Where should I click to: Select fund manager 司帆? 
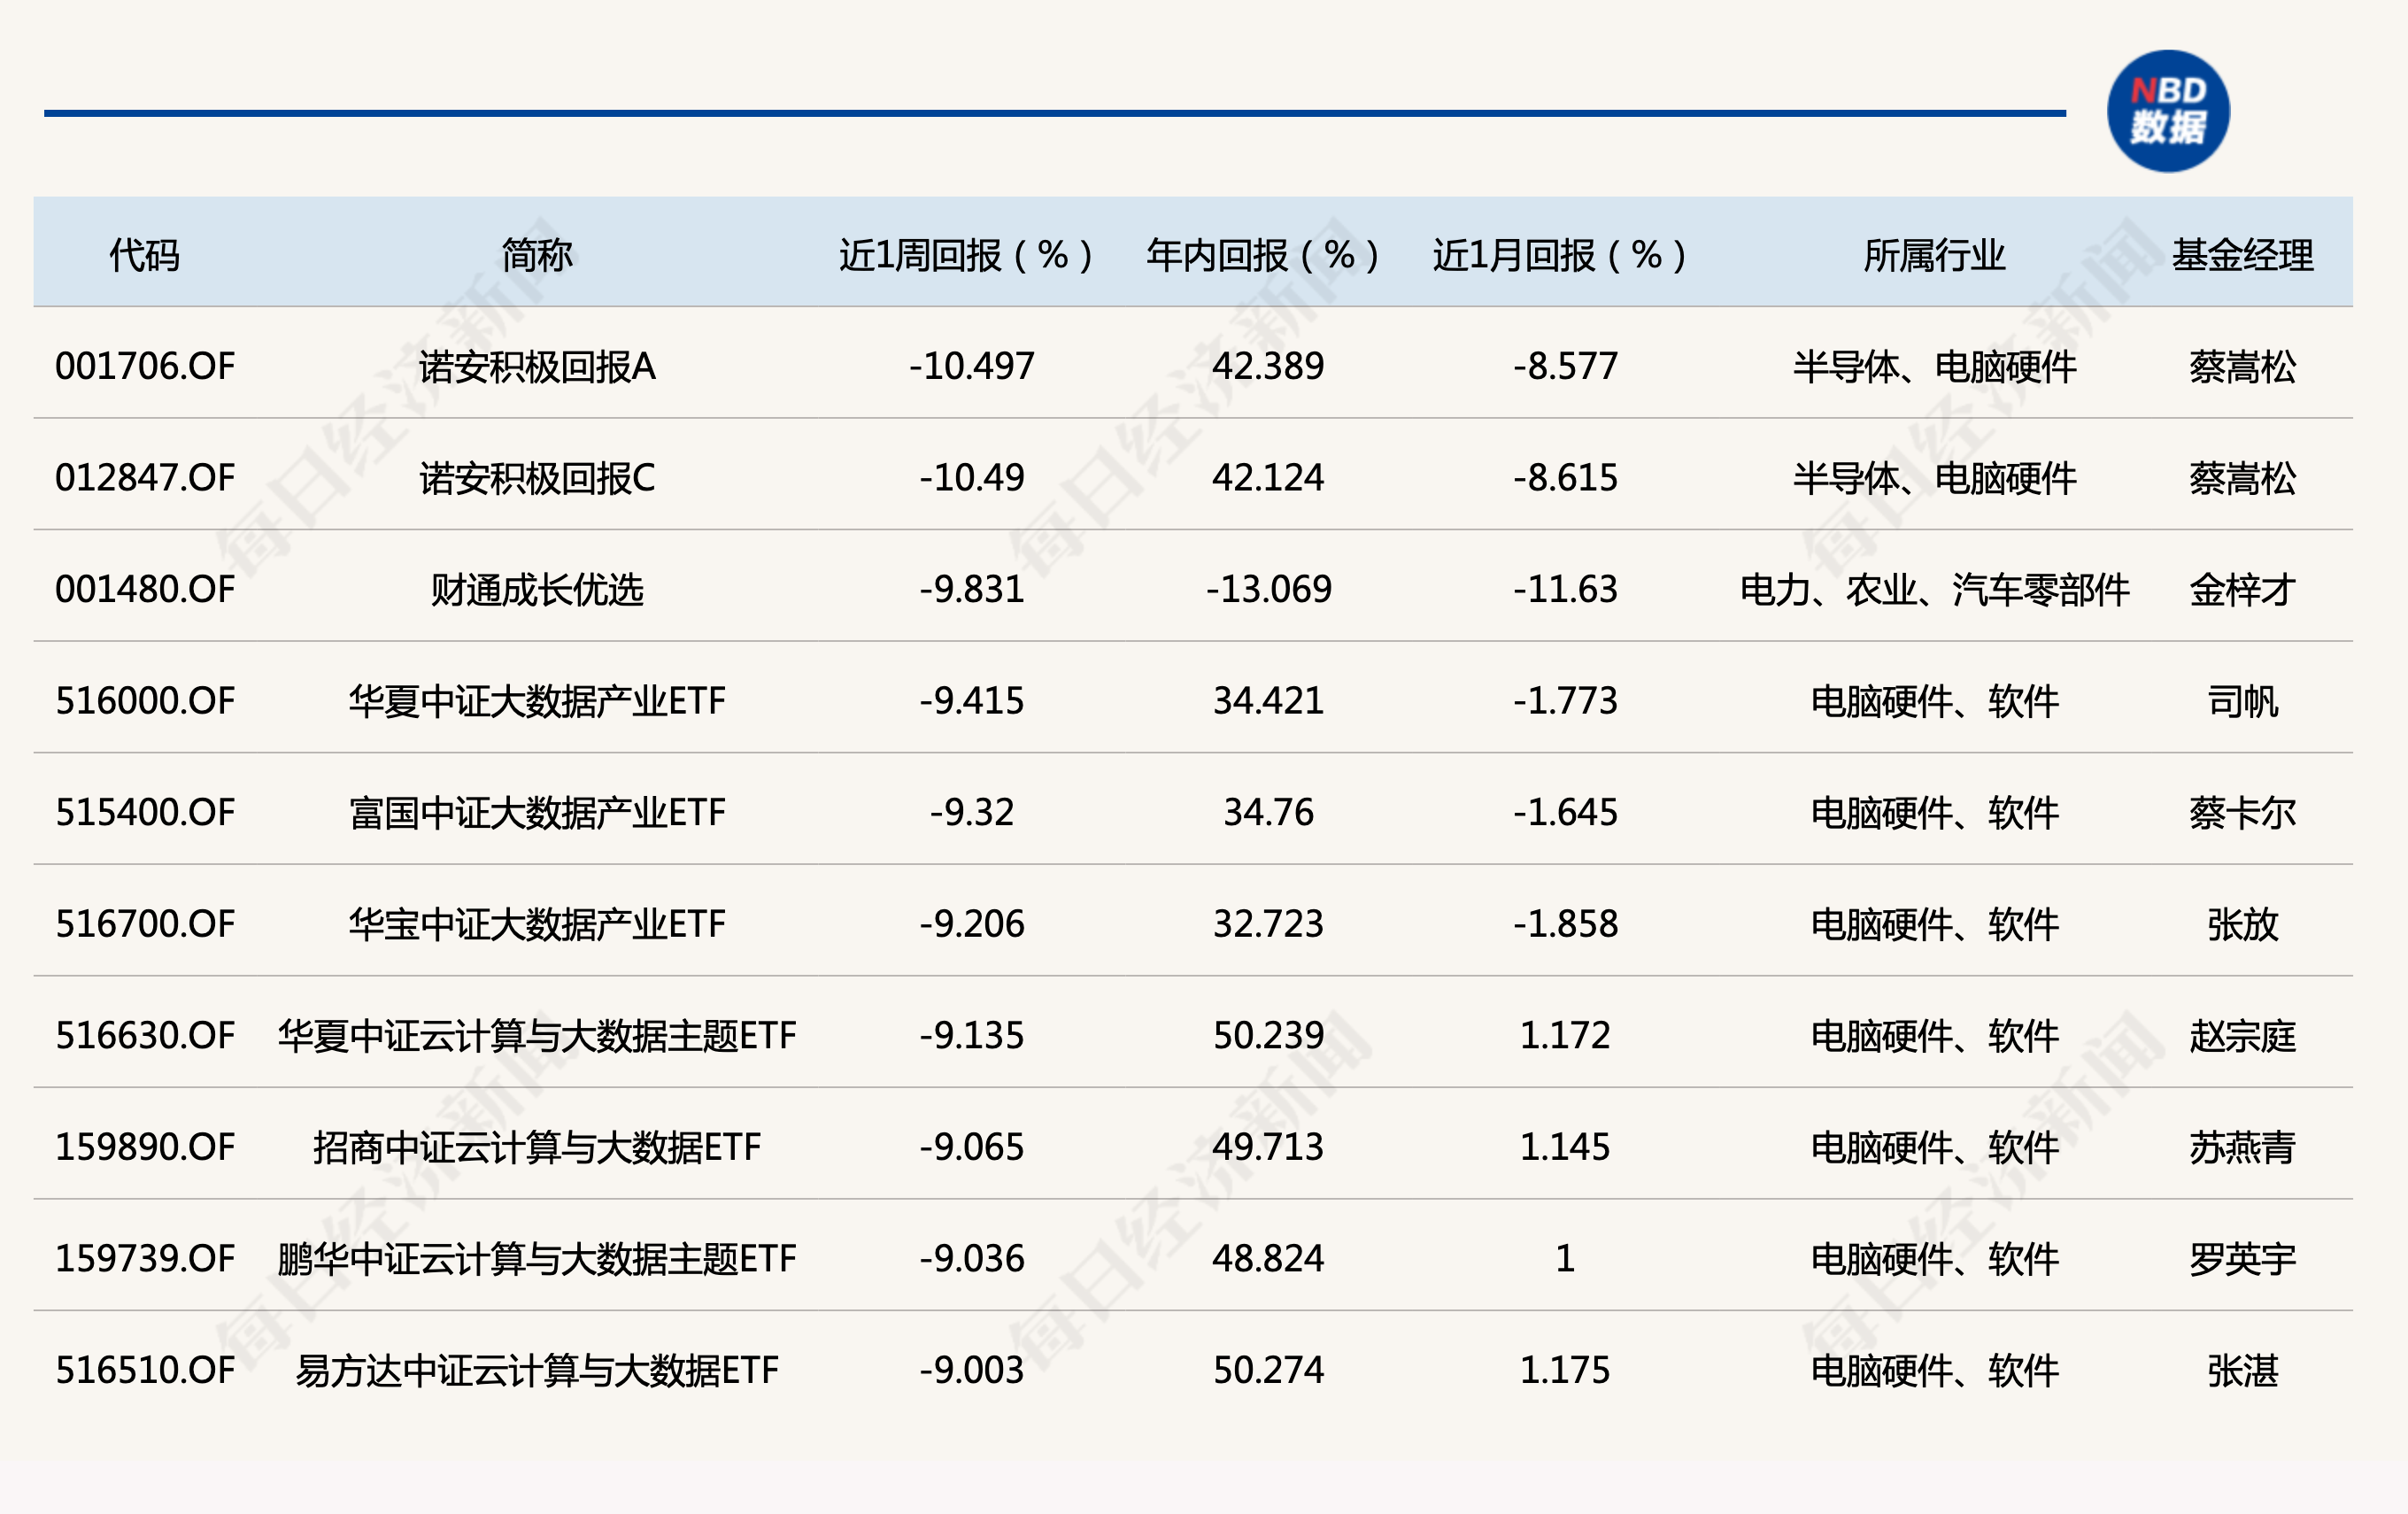pyautogui.click(x=2242, y=701)
